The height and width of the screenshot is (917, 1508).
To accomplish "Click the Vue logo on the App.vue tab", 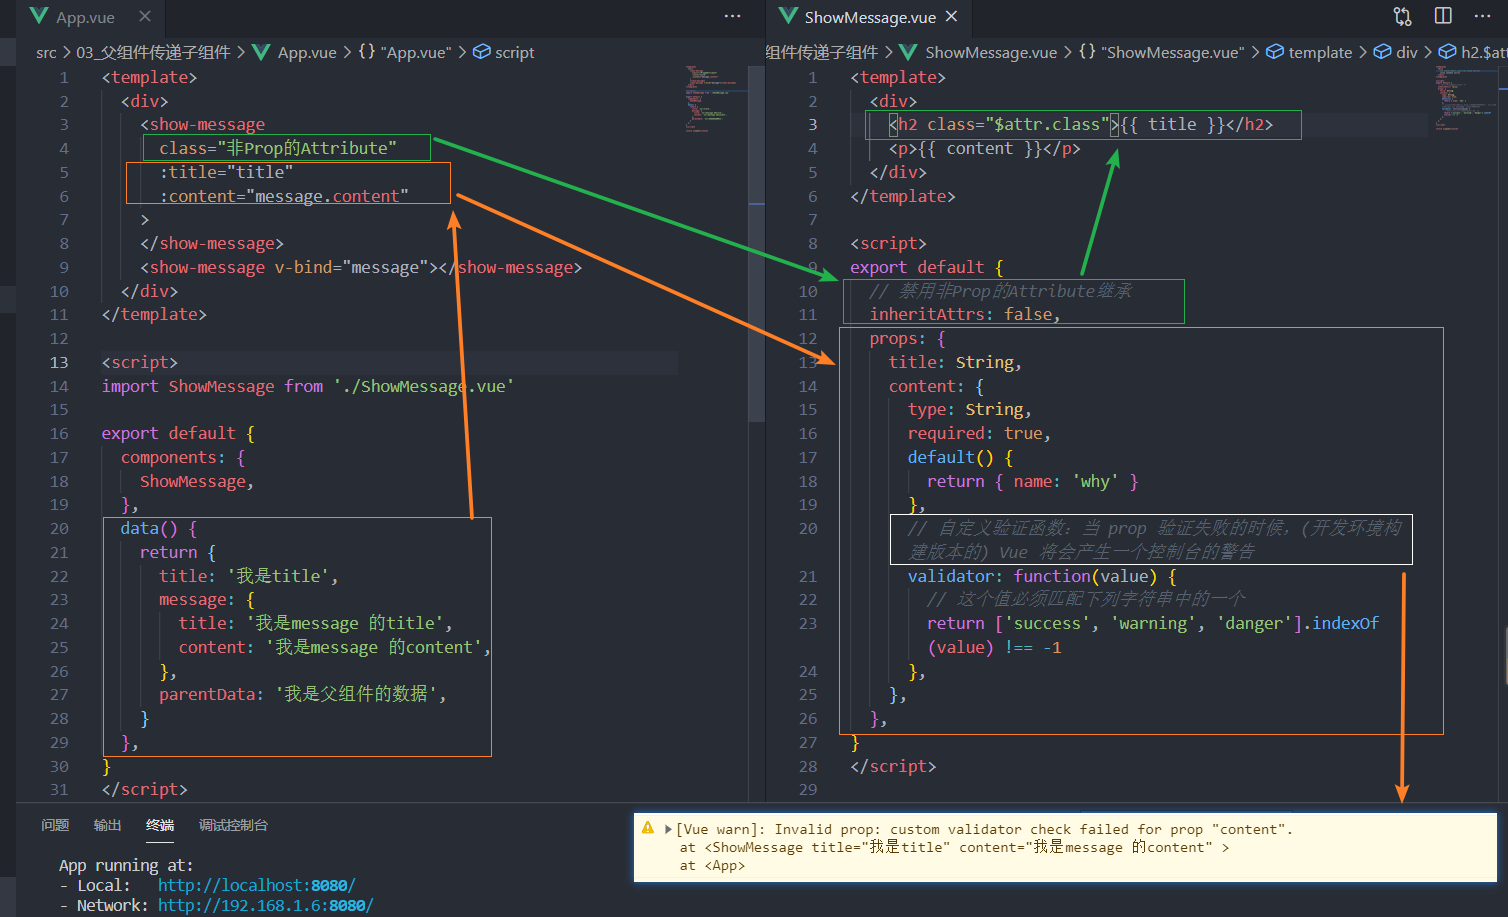I will pyautogui.click(x=38, y=16).
